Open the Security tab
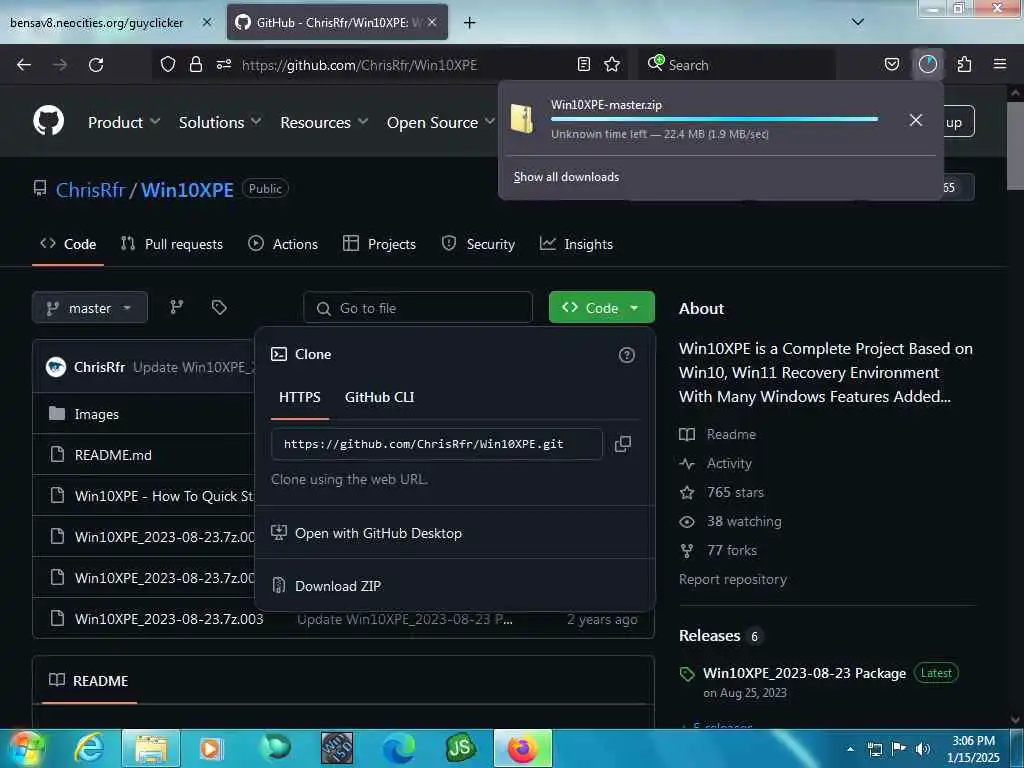1024x768 pixels. tap(478, 244)
